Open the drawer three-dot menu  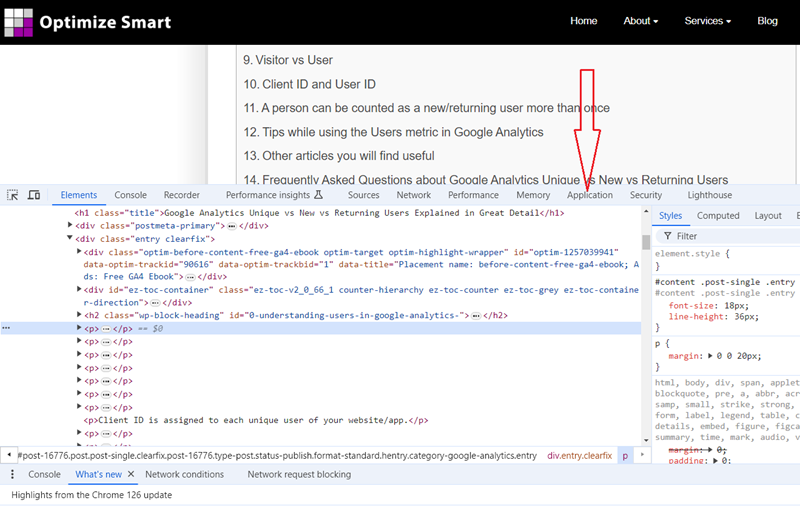(12, 474)
